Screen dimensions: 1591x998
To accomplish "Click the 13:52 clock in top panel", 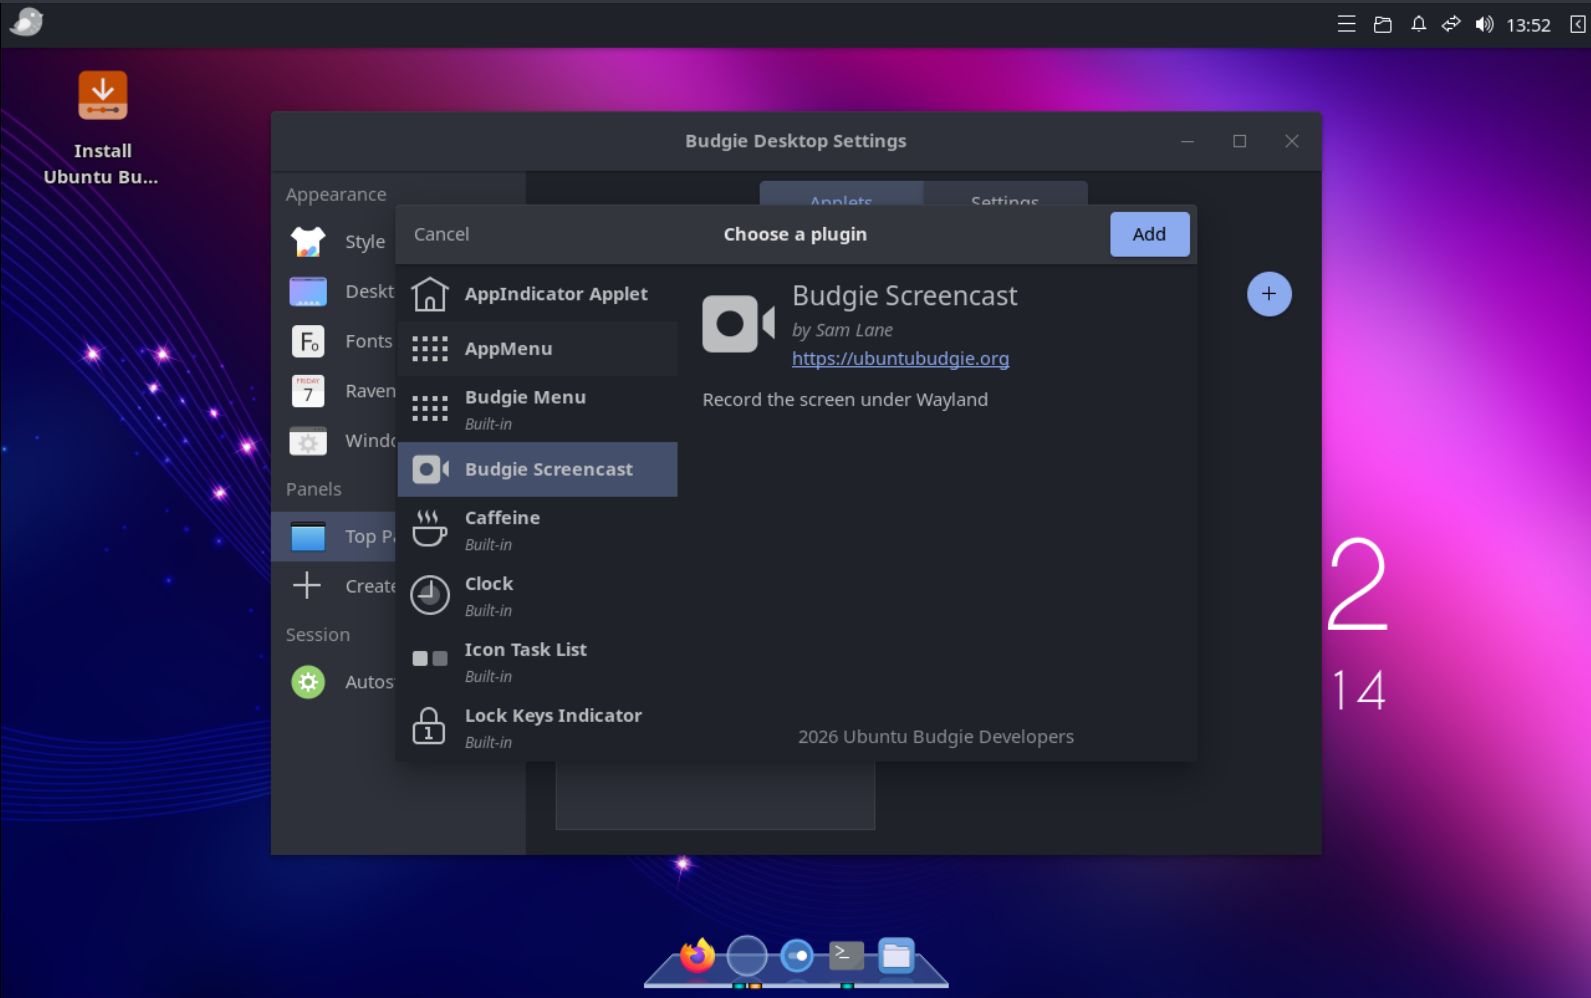I will pyautogui.click(x=1528, y=25).
